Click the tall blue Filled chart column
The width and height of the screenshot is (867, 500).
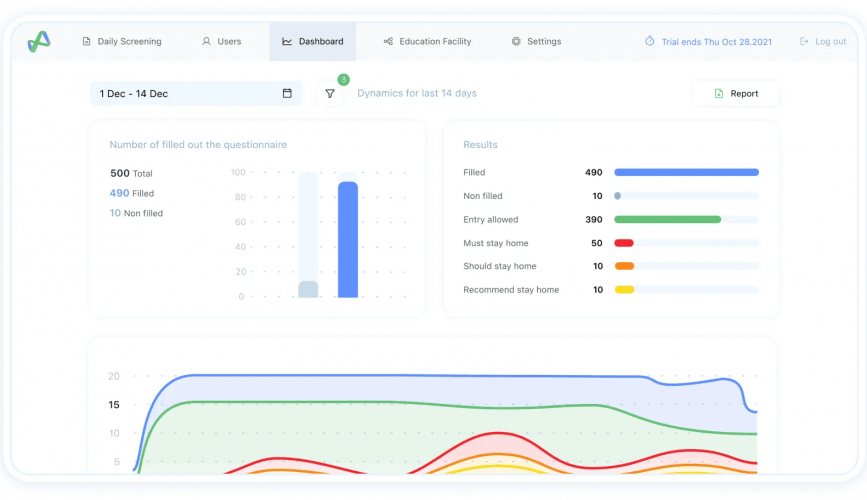coord(348,239)
